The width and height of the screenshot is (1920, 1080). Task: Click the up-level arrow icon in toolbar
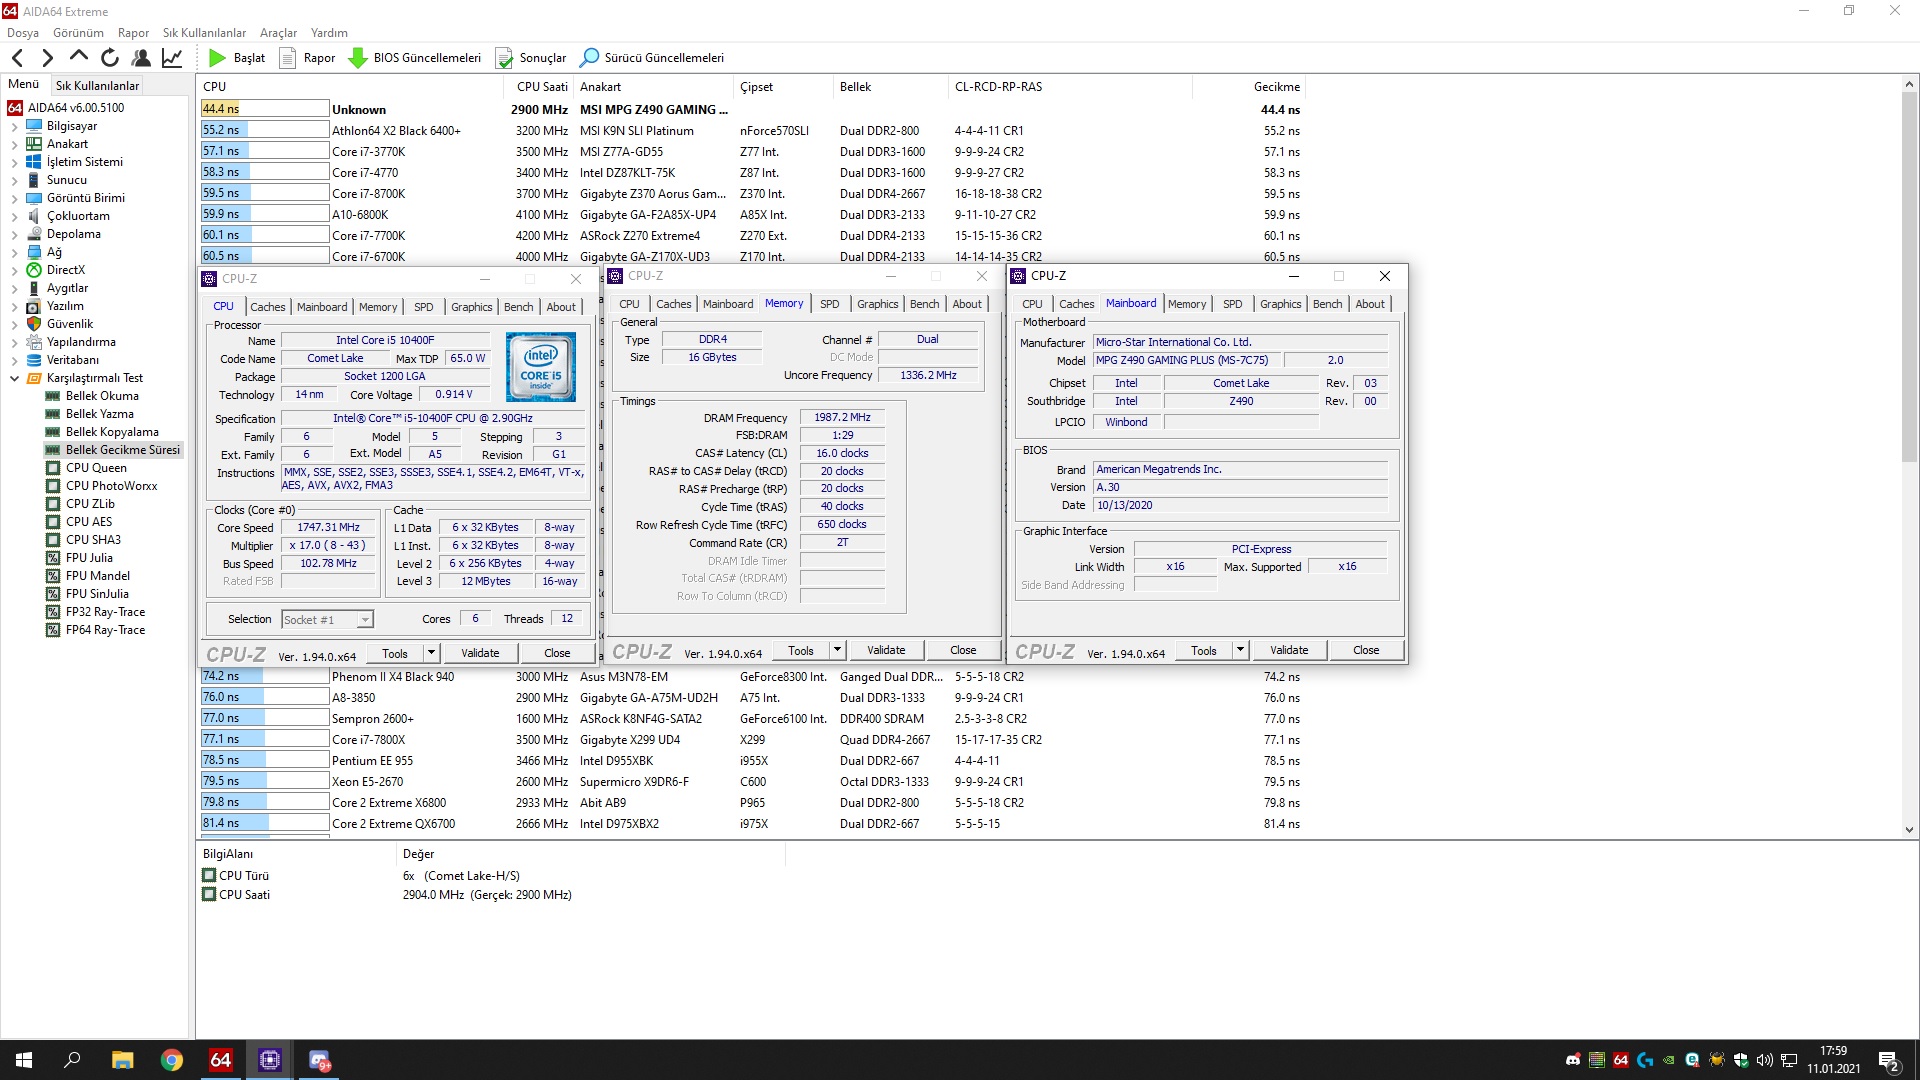[78, 57]
